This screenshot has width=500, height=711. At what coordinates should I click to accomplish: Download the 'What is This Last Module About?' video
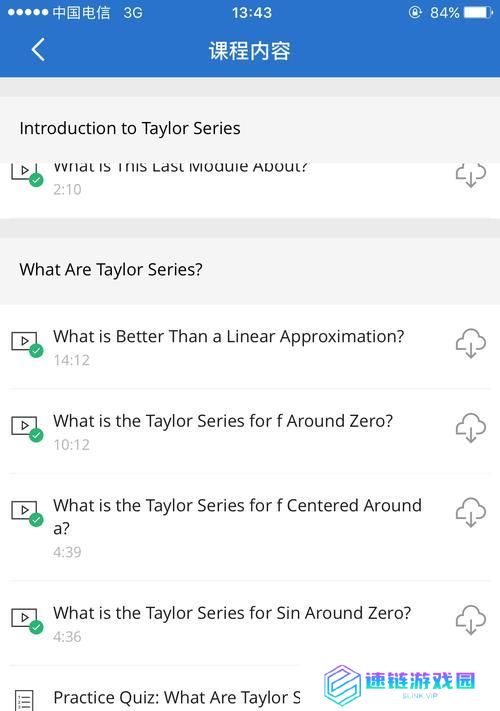pos(471,175)
